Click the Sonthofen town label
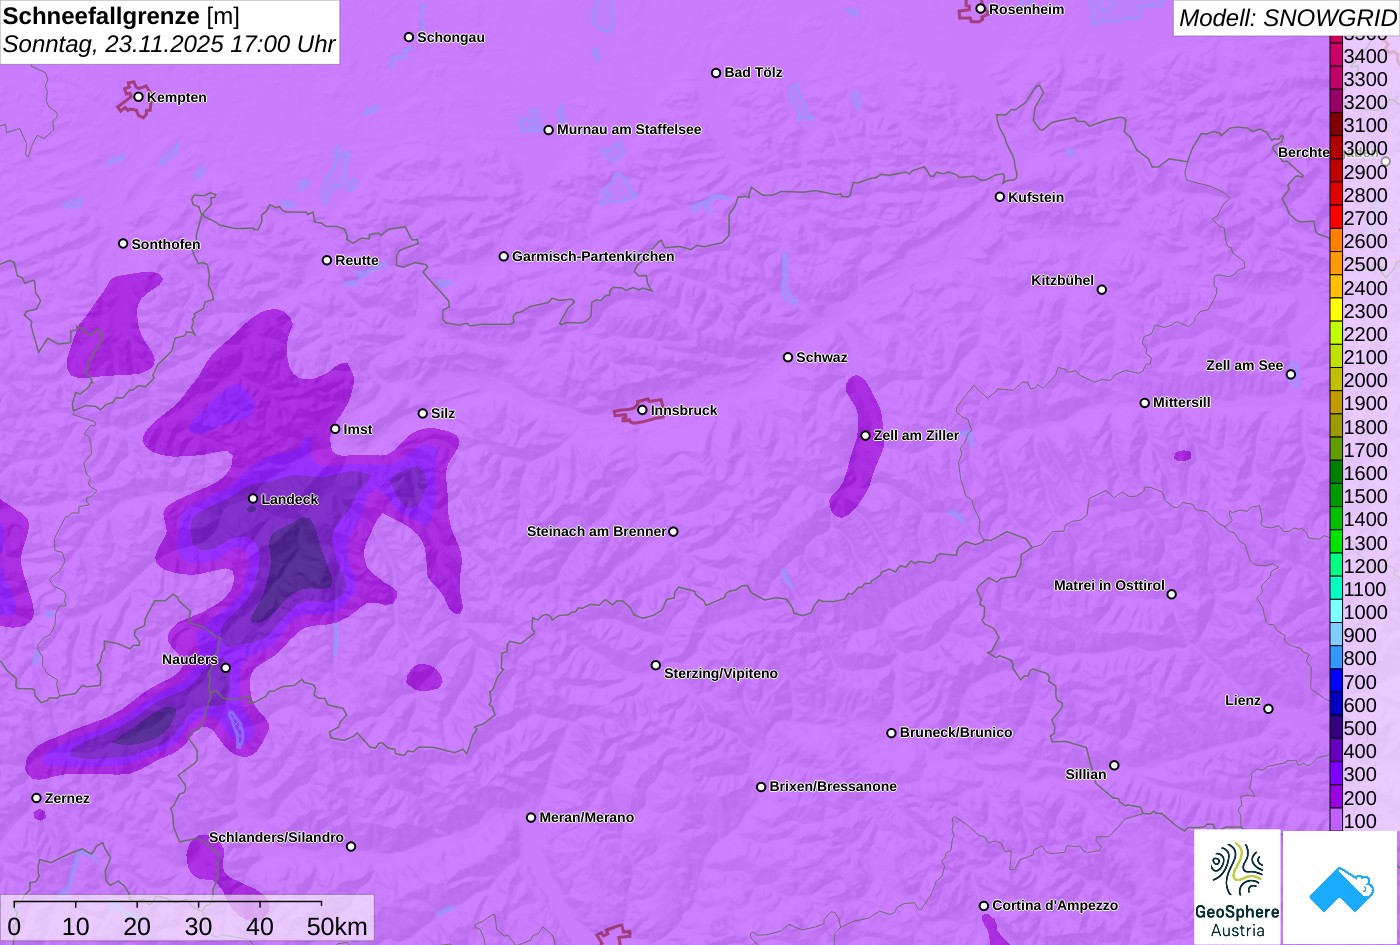The width and height of the screenshot is (1400, 945). coord(166,244)
